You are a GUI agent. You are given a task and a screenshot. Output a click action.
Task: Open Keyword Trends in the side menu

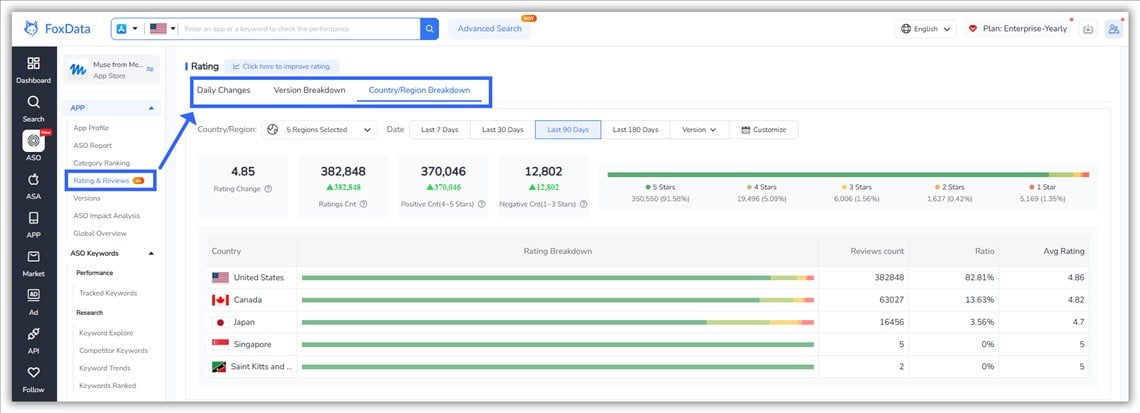(105, 368)
